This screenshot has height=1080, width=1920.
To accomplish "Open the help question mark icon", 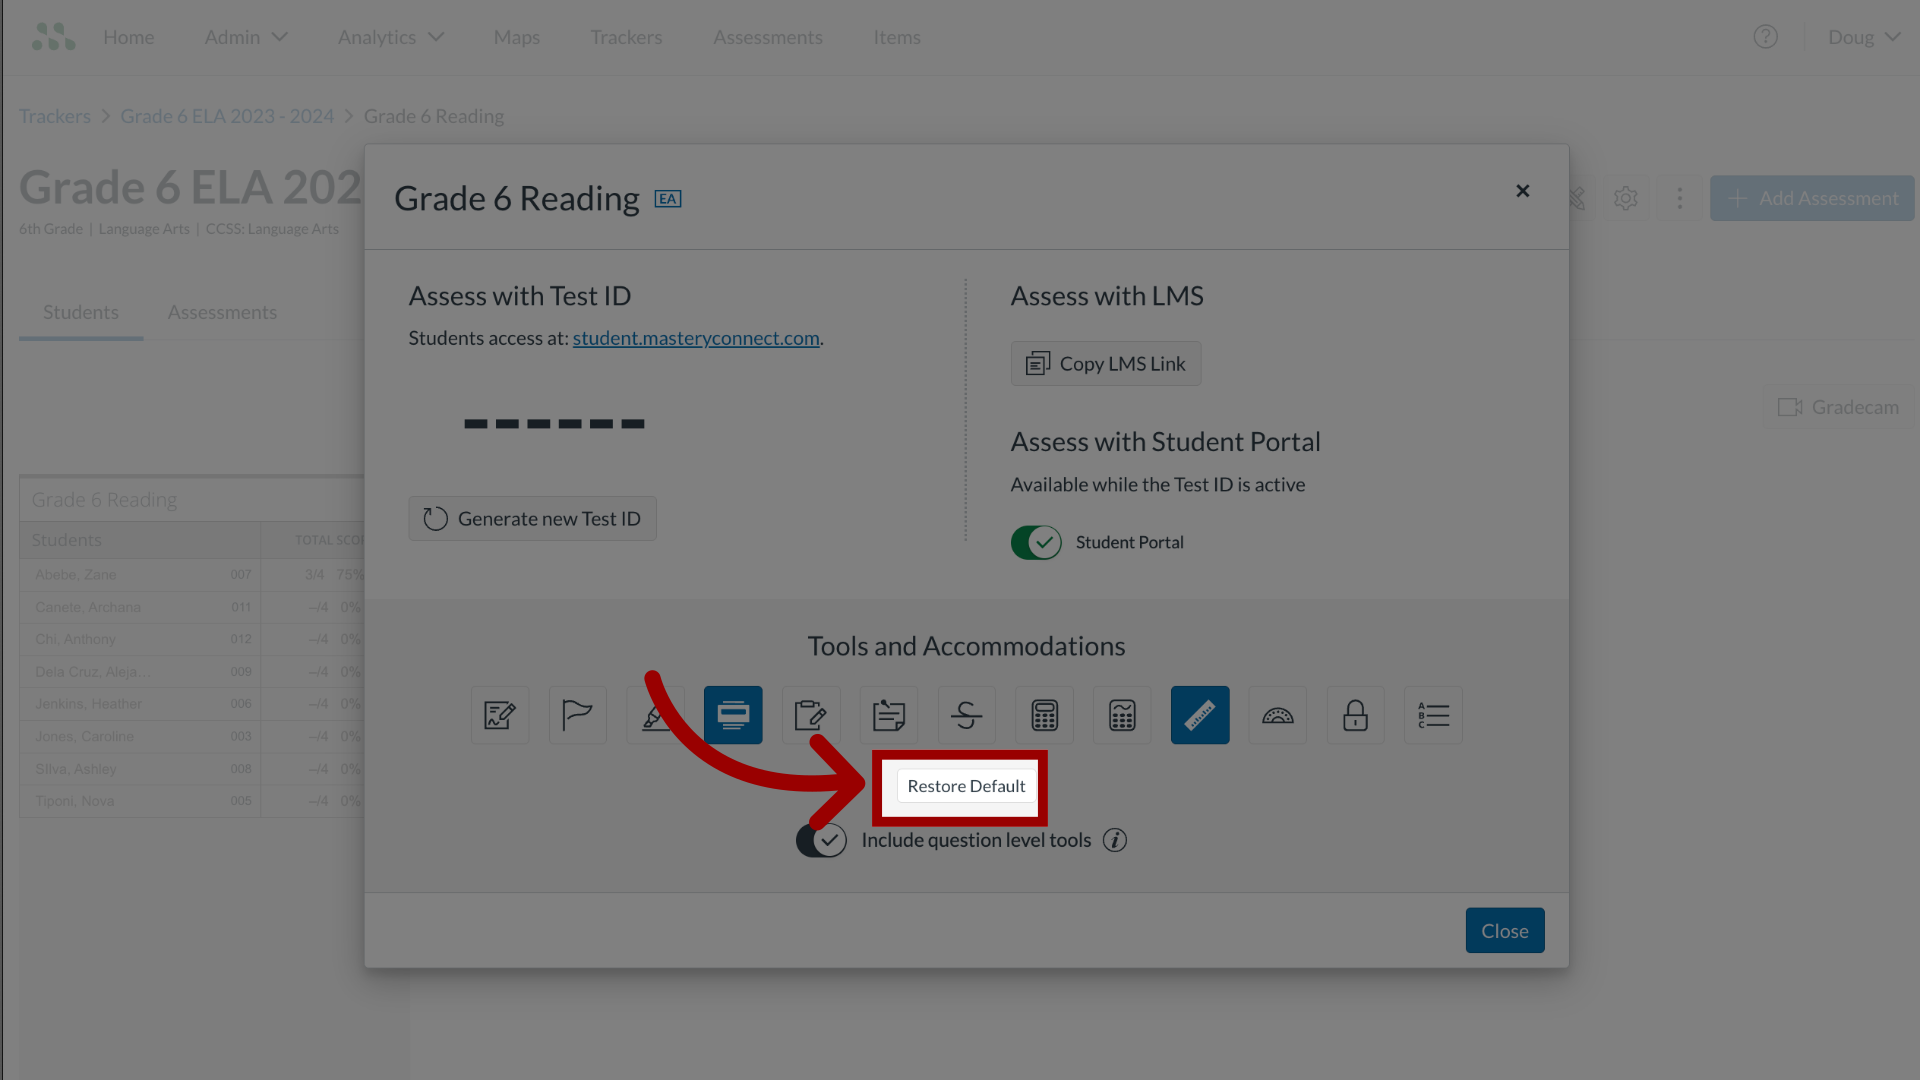I will coord(1766,37).
